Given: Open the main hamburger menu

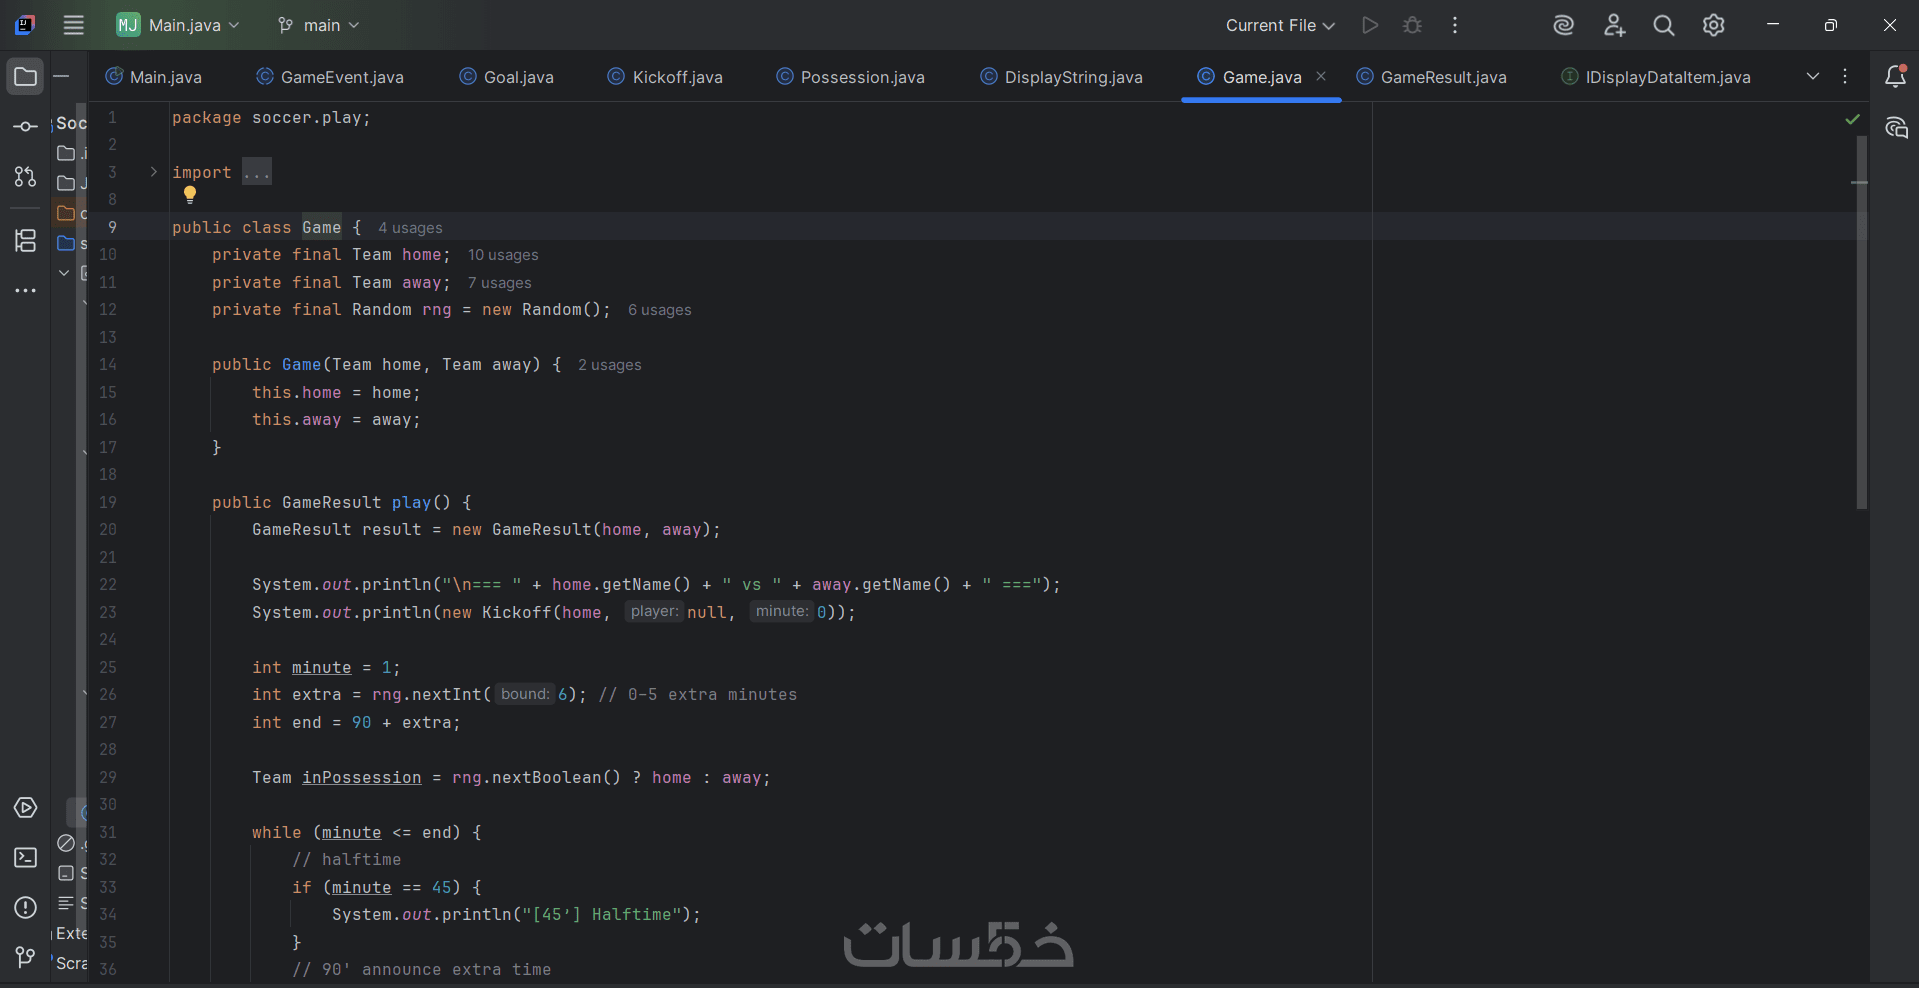Looking at the screenshot, I should tap(74, 25).
